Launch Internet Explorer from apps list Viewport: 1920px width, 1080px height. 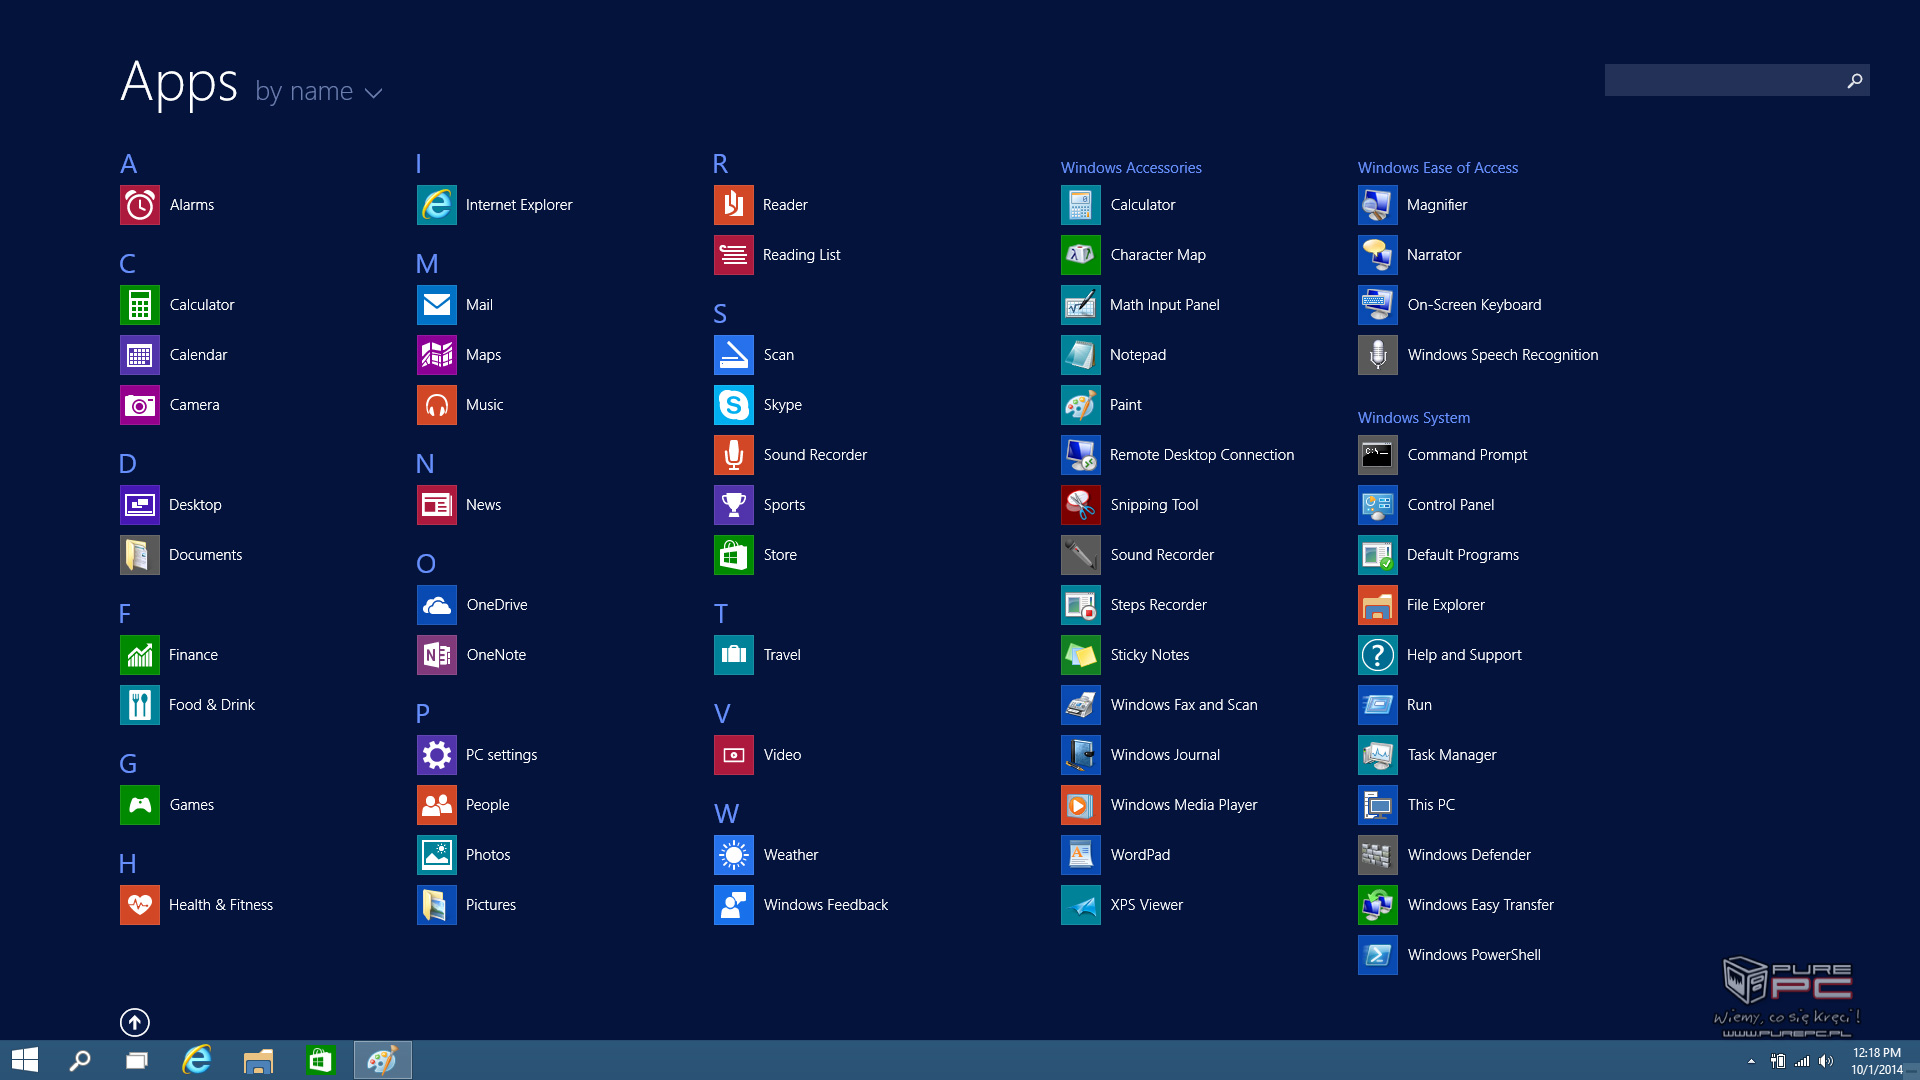coord(437,205)
